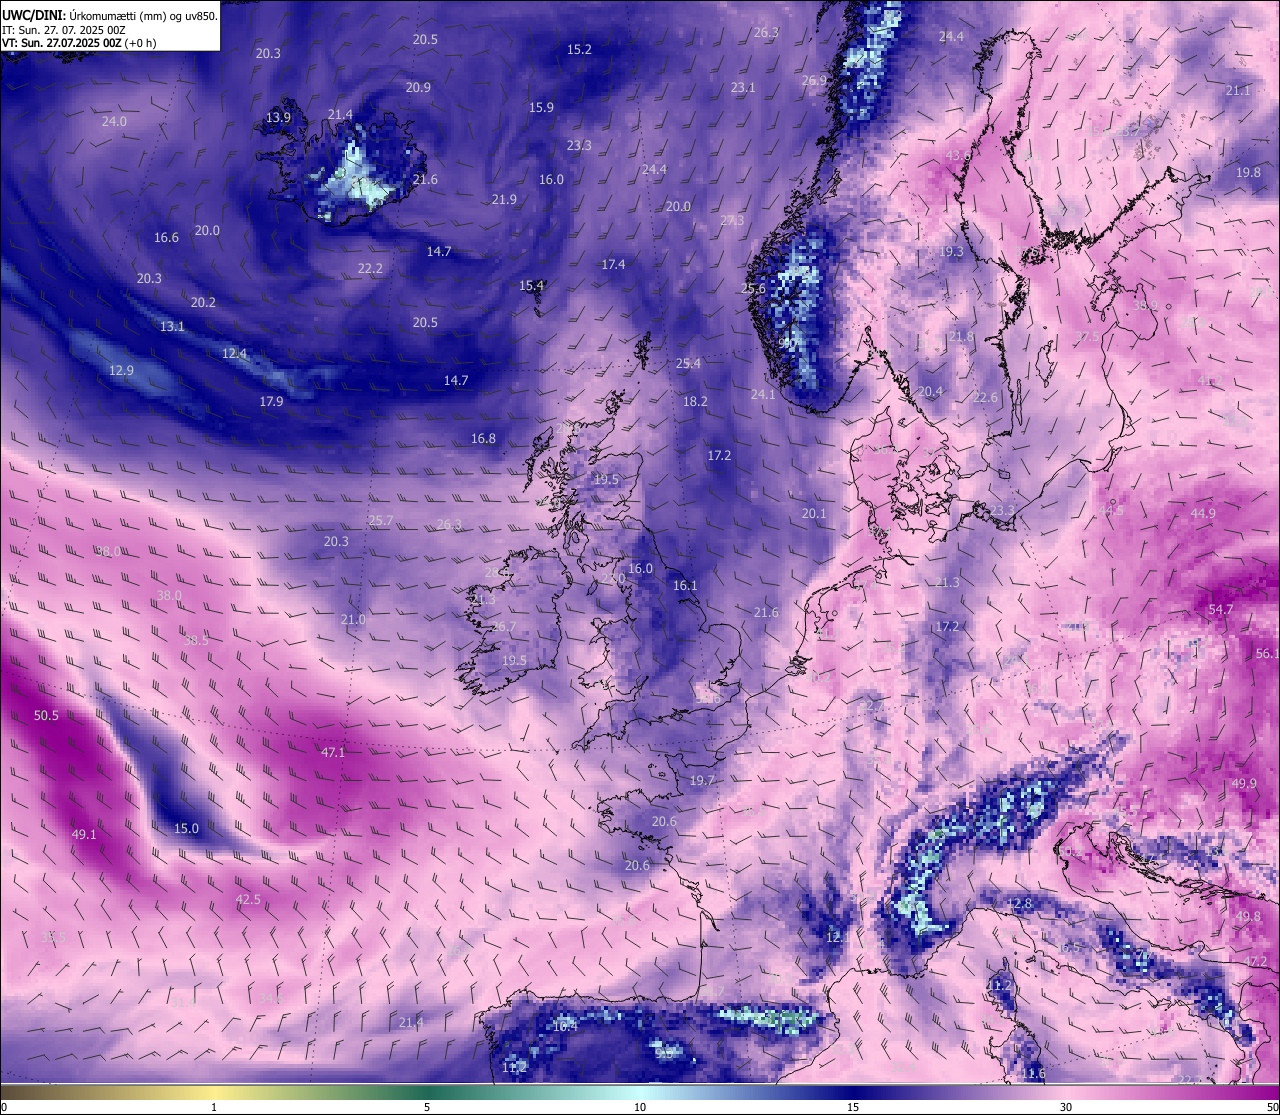
Task: Click the 16.1 value over England
Action: click(685, 585)
